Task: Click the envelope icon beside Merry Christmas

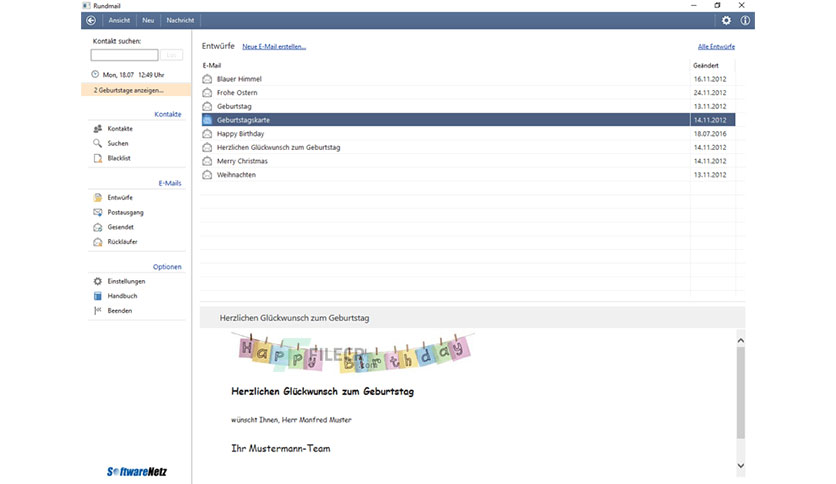Action: click(x=207, y=161)
